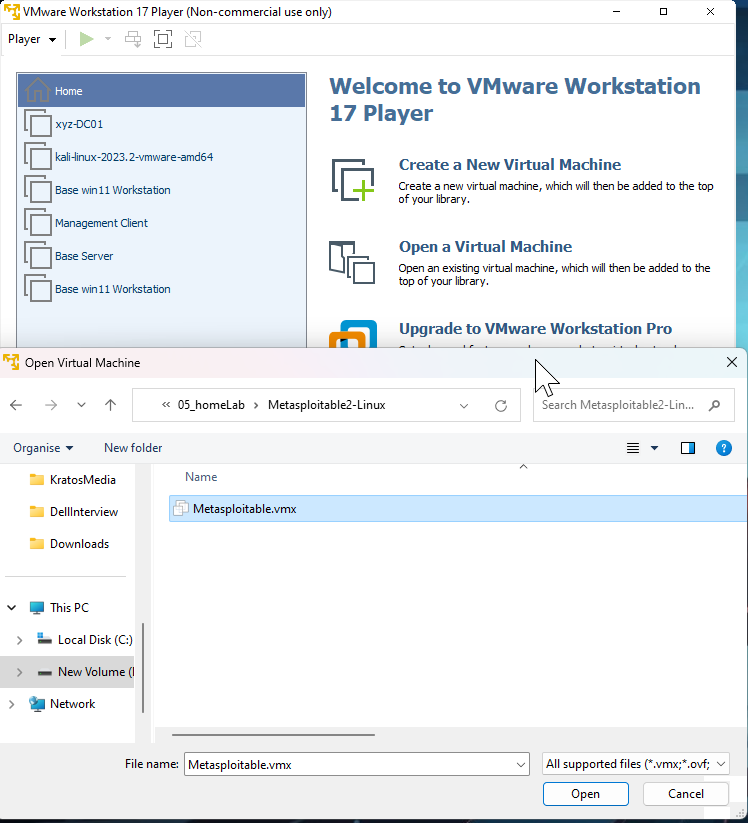Select the xyz-DC01 virtual machine
Screen dimensions: 748x823
pyautogui.click(x=162, y=124)
